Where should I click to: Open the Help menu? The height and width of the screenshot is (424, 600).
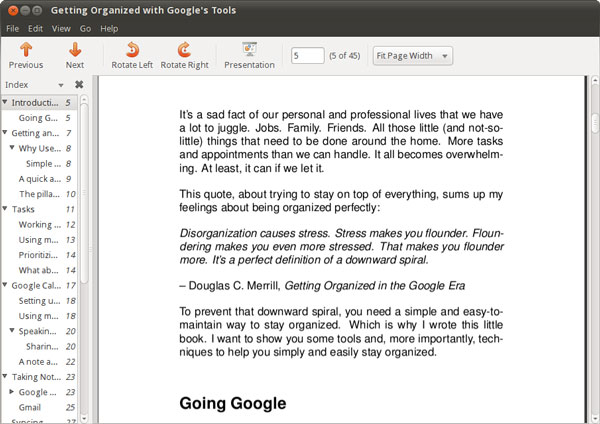109,29
